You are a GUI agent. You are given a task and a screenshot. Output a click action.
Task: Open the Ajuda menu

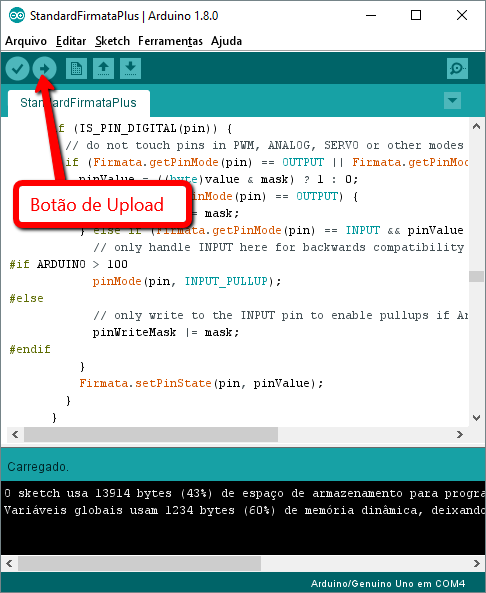point(227,41)
